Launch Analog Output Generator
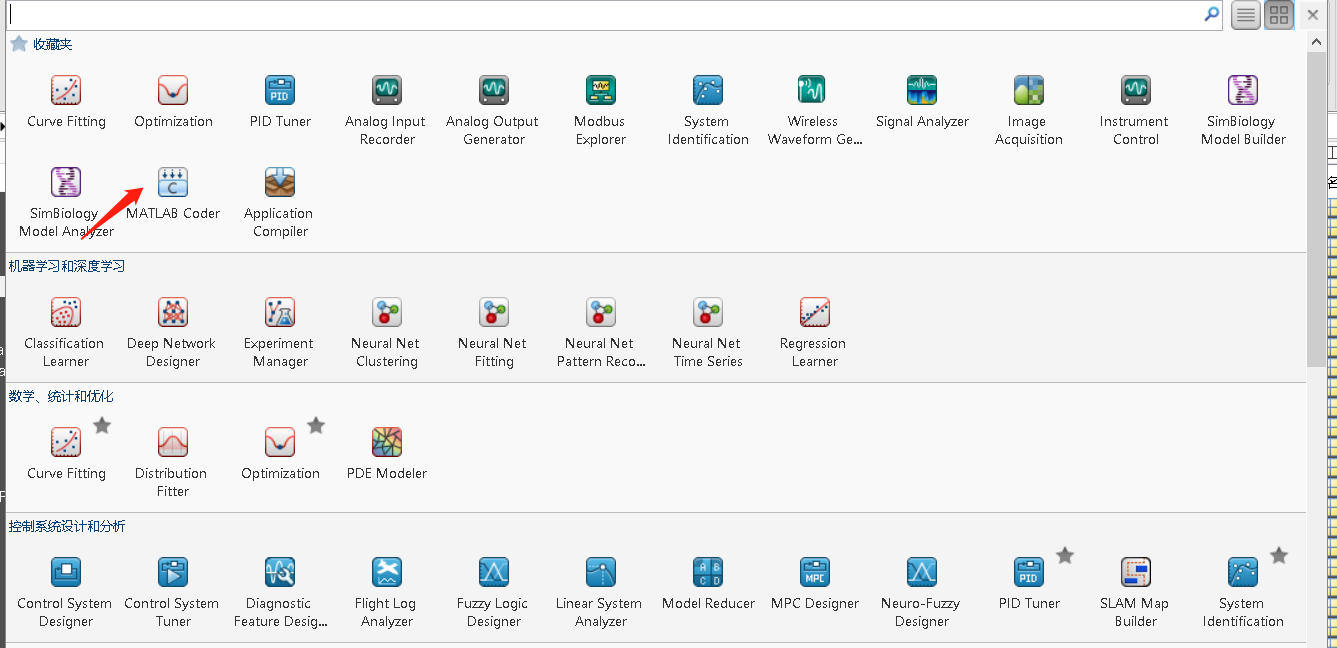This screenshot has height=648, width=1337. (x=493, y=110)
